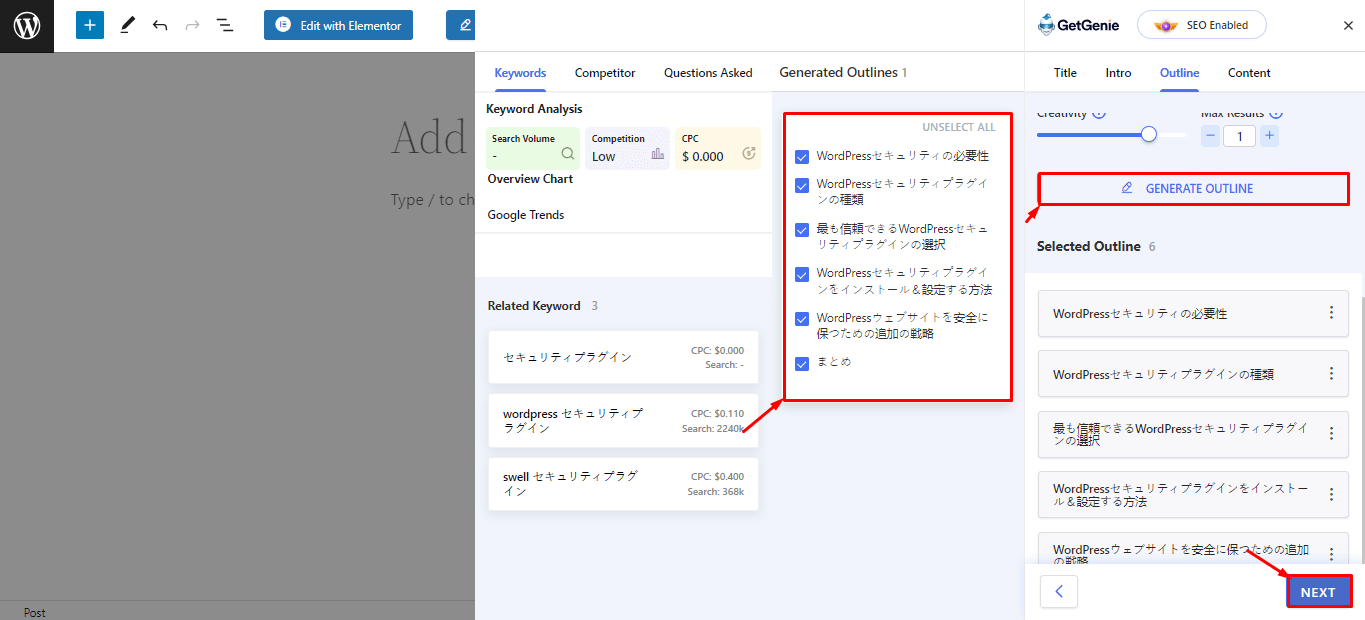Click the GENERATE OUTLINE button

[x=1194, y=188]
